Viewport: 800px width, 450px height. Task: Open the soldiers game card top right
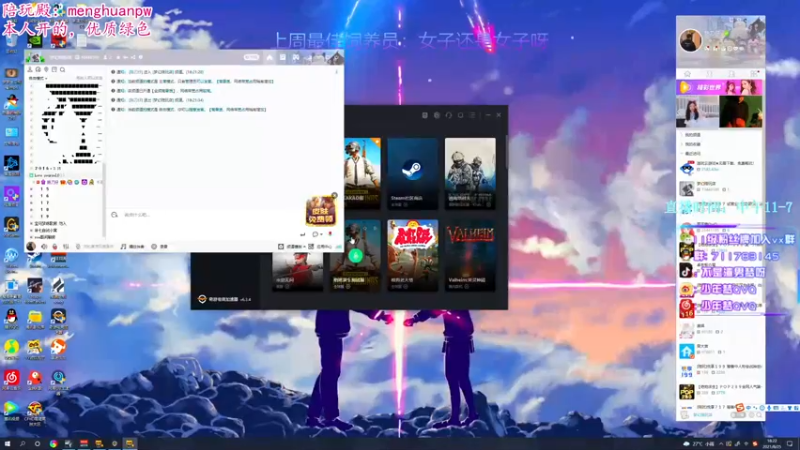(x=470, y=173)
